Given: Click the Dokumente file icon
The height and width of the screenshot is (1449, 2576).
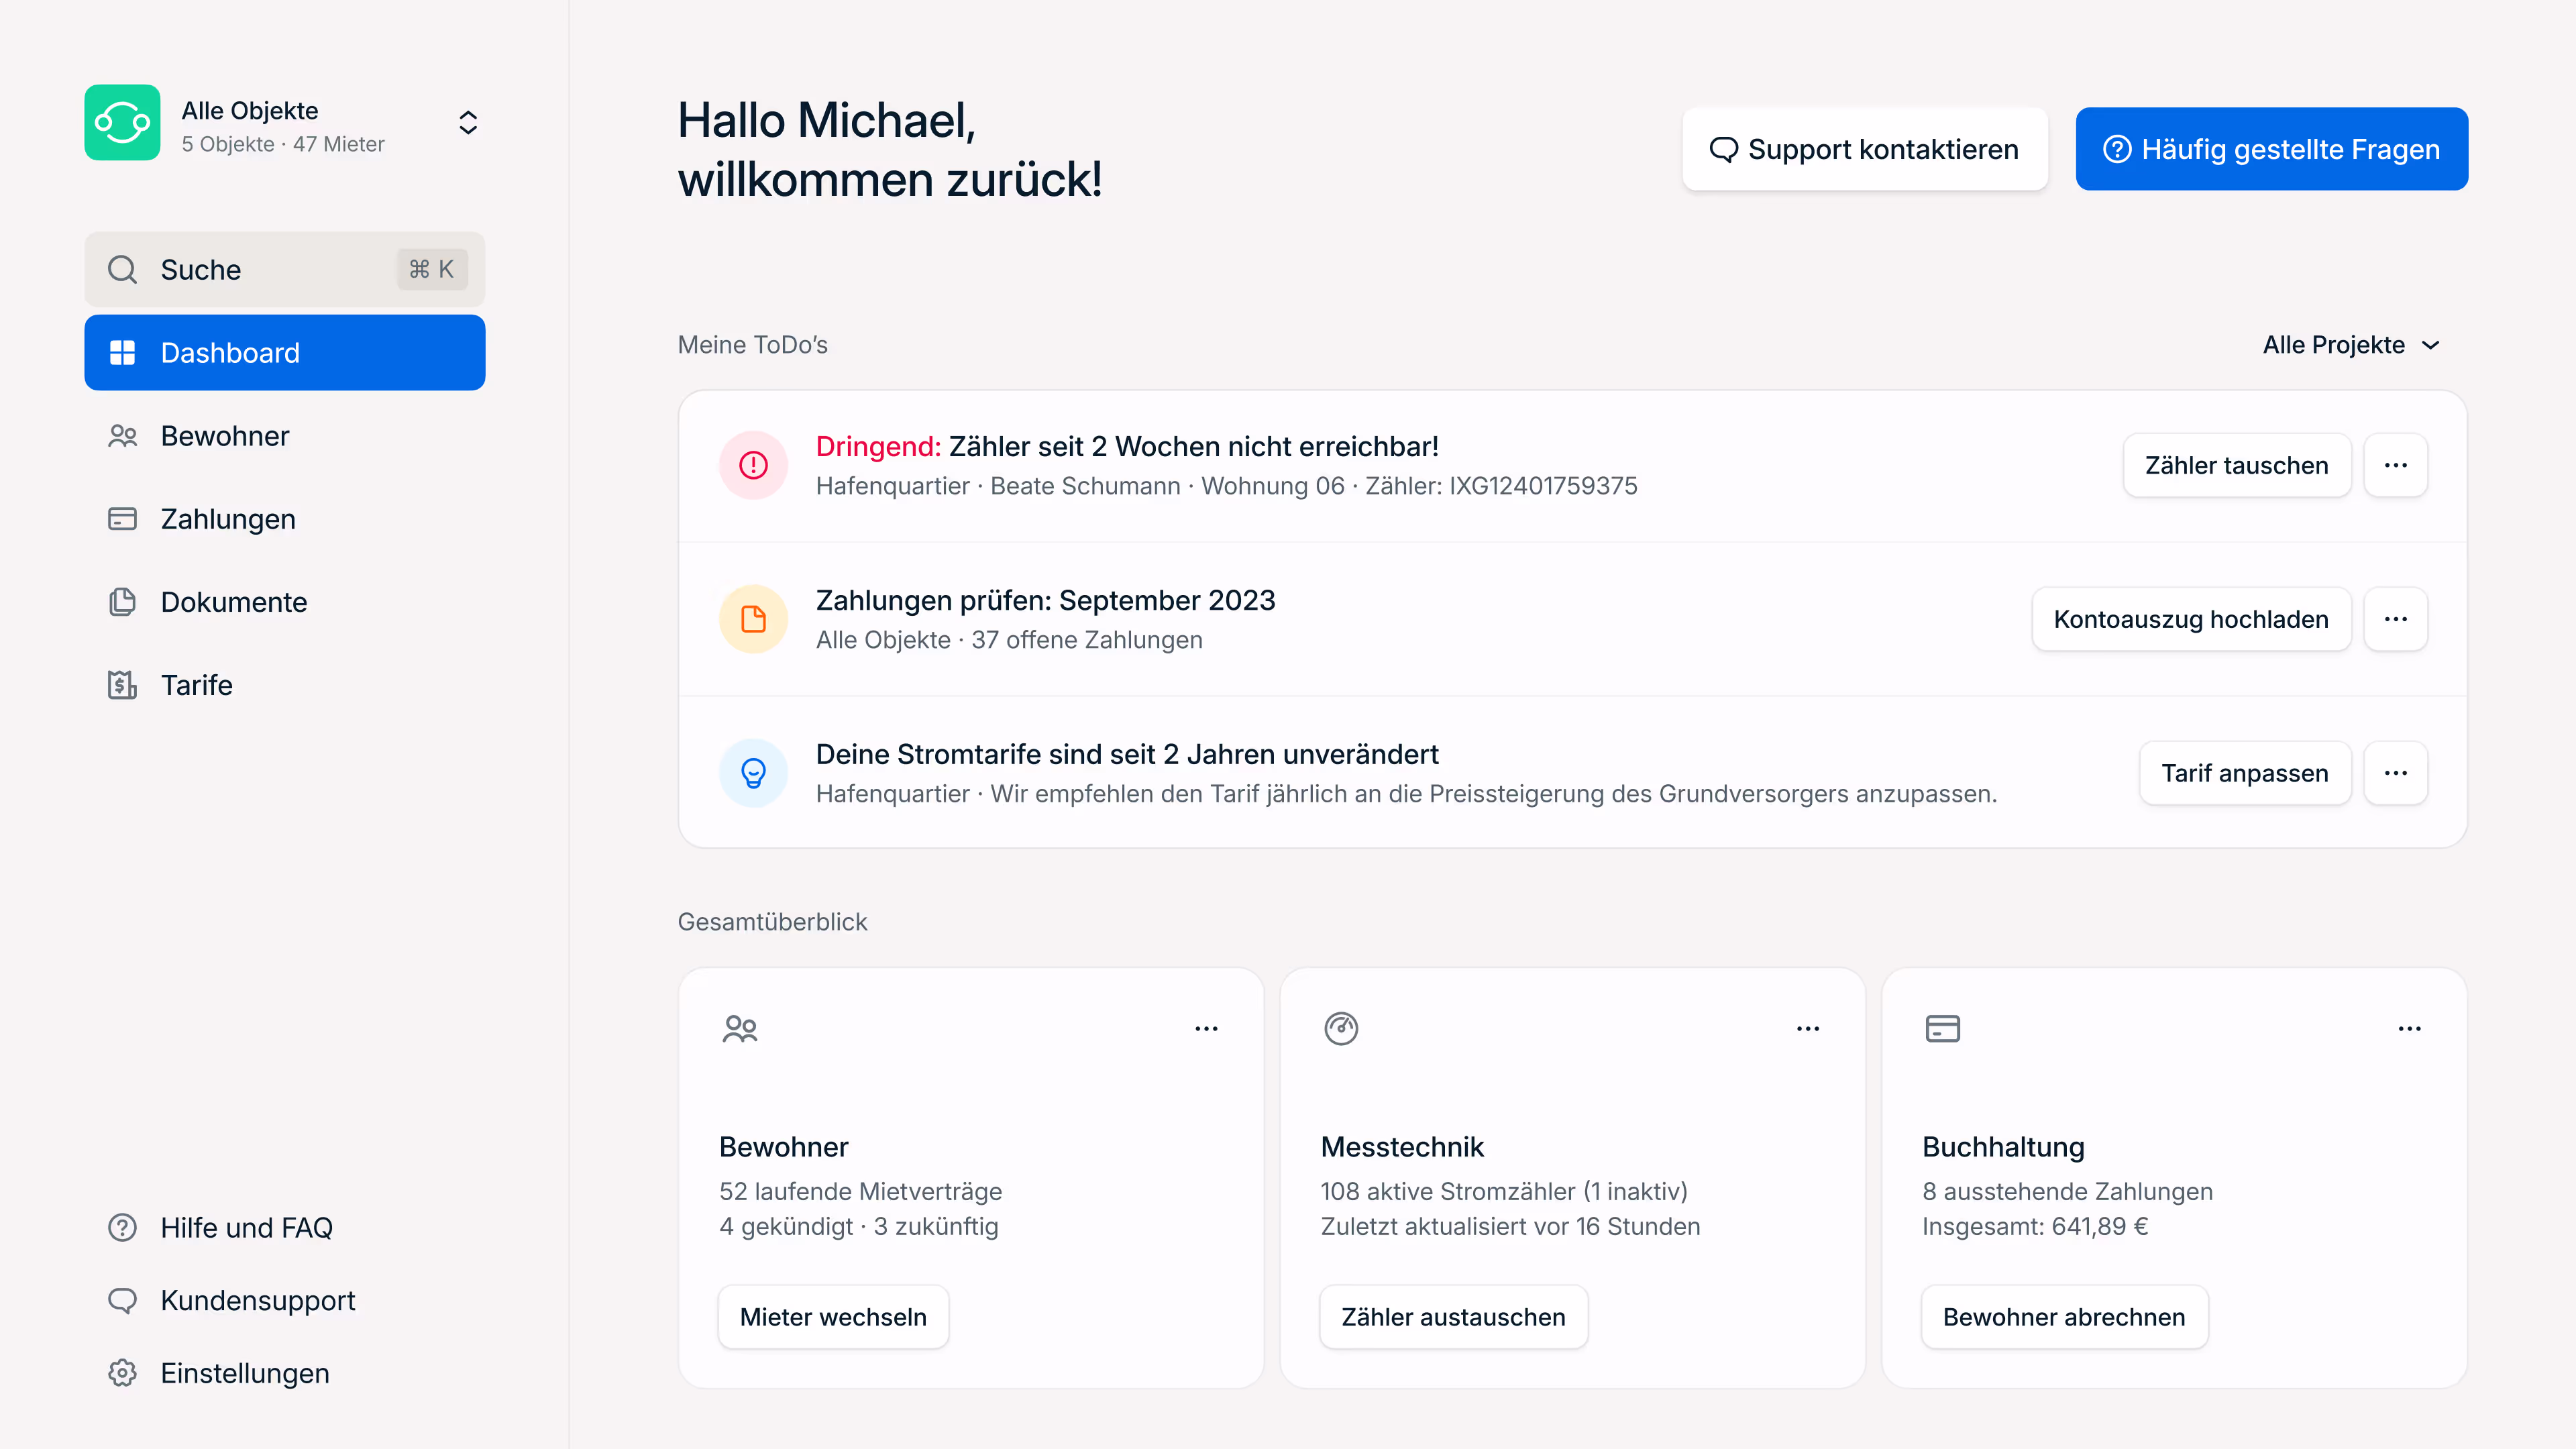Looking at the screenshot, I should [122, 602].
